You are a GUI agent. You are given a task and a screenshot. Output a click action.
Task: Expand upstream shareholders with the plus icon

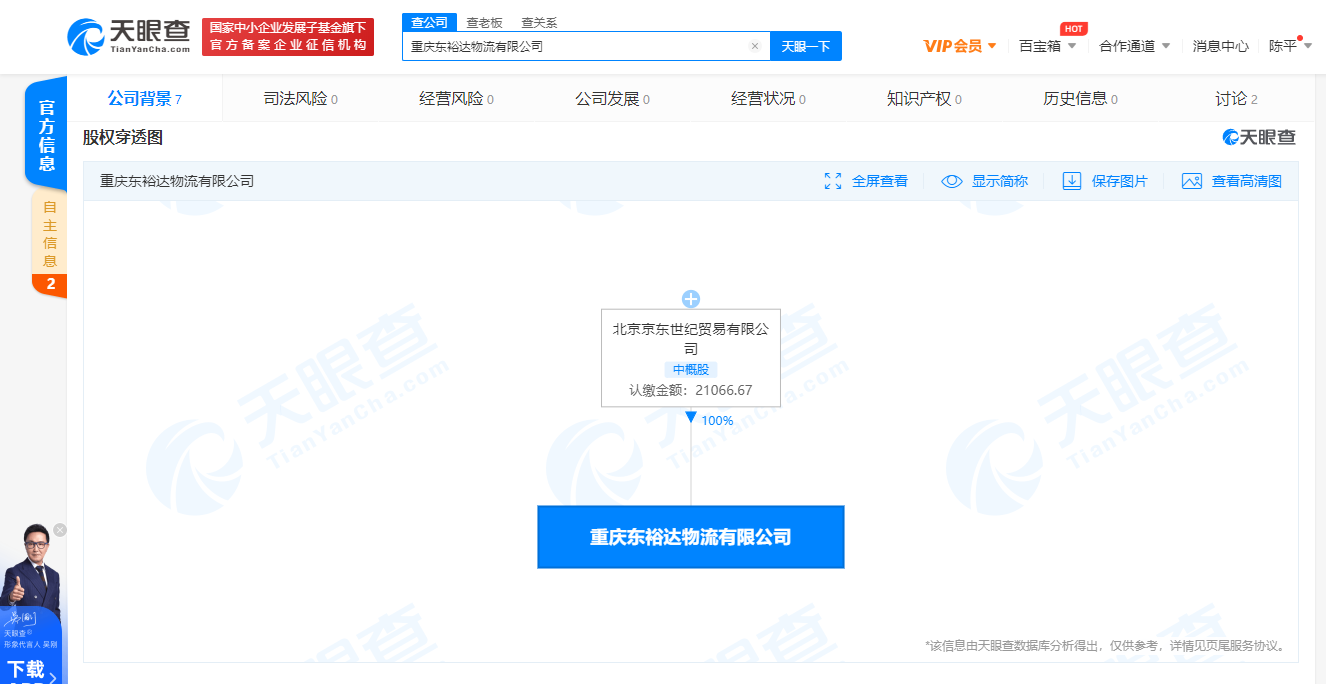[690, 299]
